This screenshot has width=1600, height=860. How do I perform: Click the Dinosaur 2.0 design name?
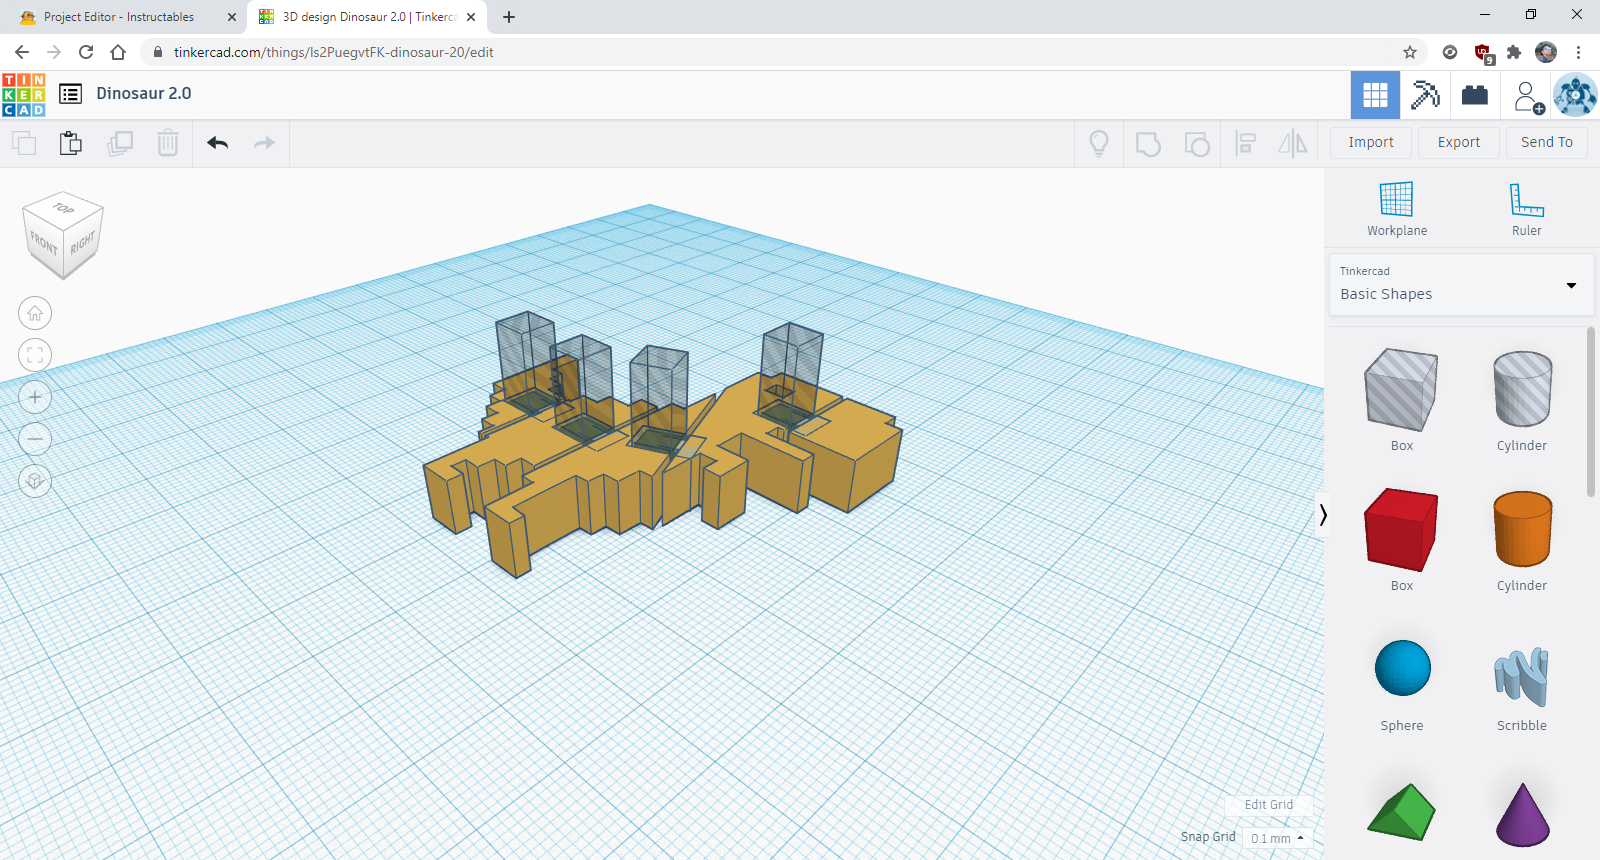point(144,93)
